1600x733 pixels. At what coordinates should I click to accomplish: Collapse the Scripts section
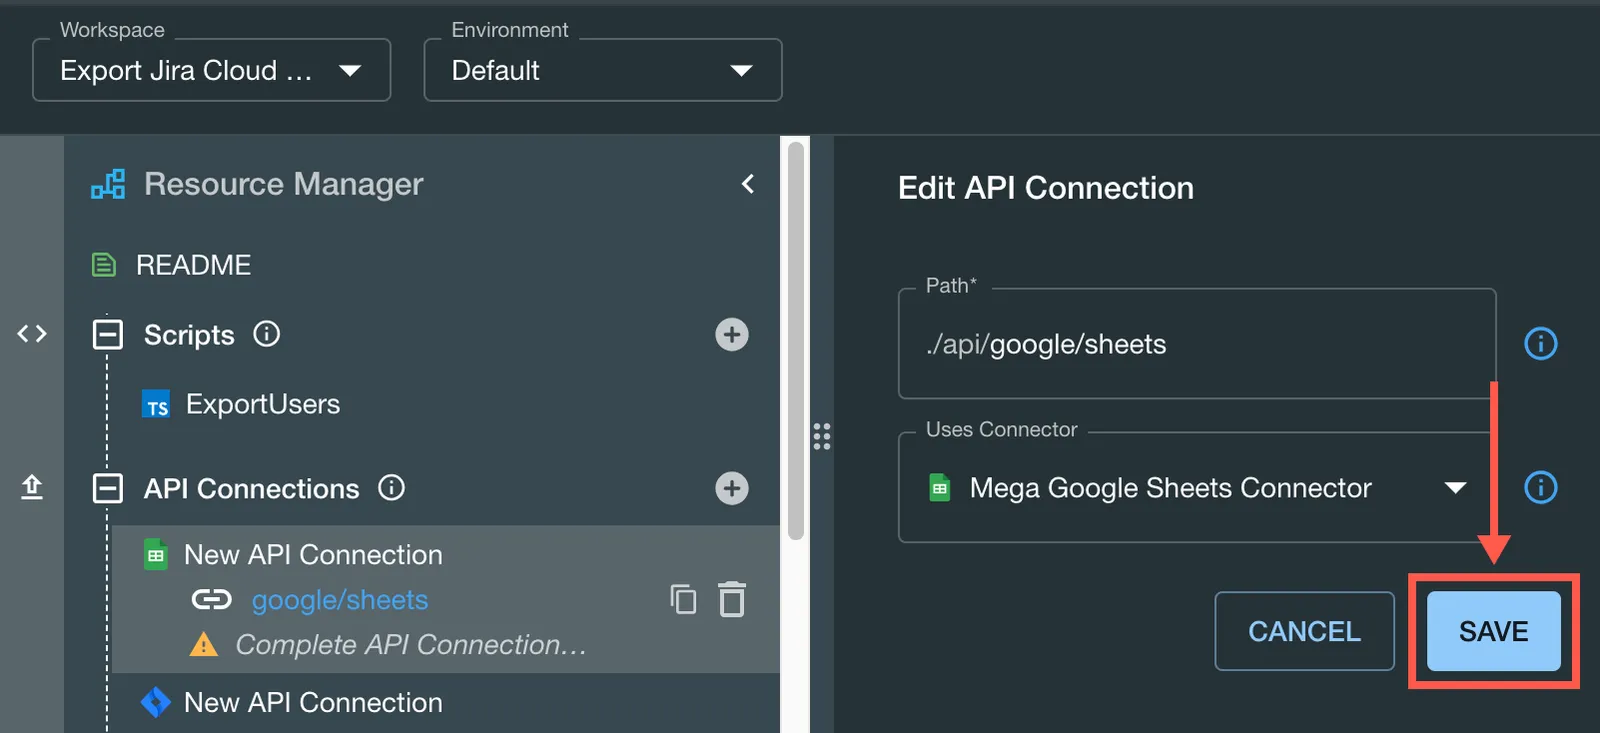108,334
